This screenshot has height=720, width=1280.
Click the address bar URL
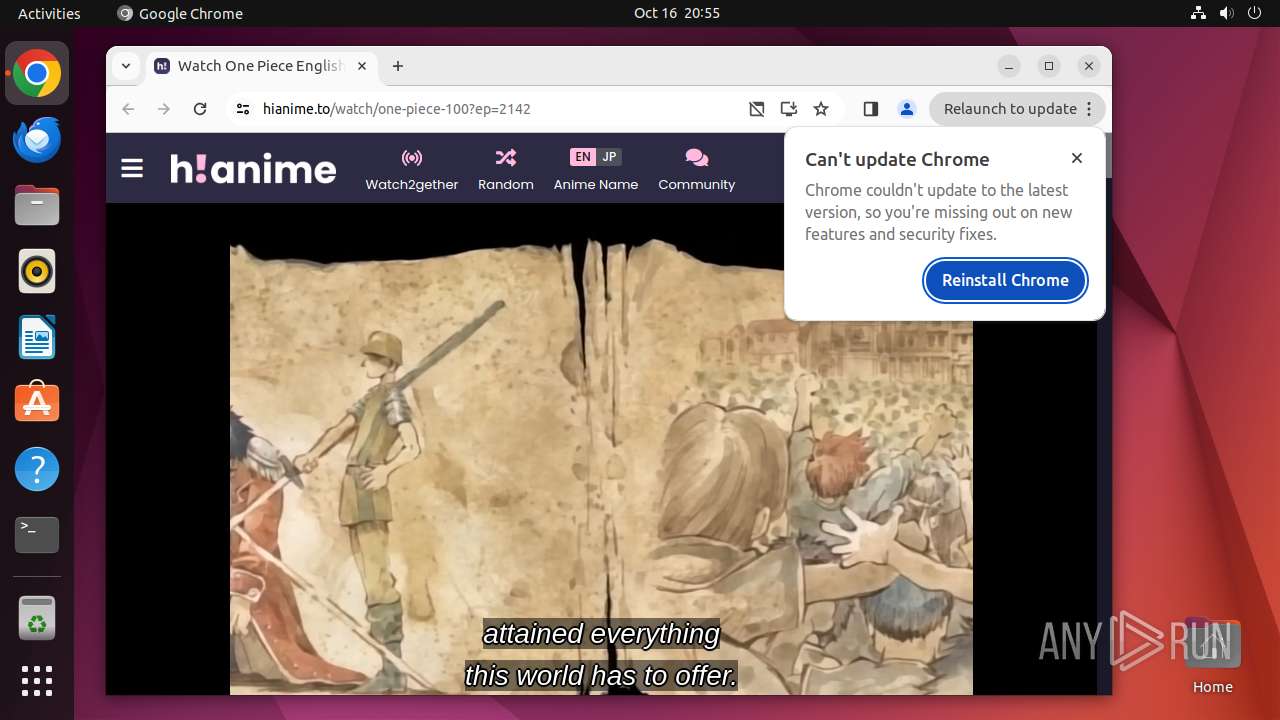coord(397,109)
